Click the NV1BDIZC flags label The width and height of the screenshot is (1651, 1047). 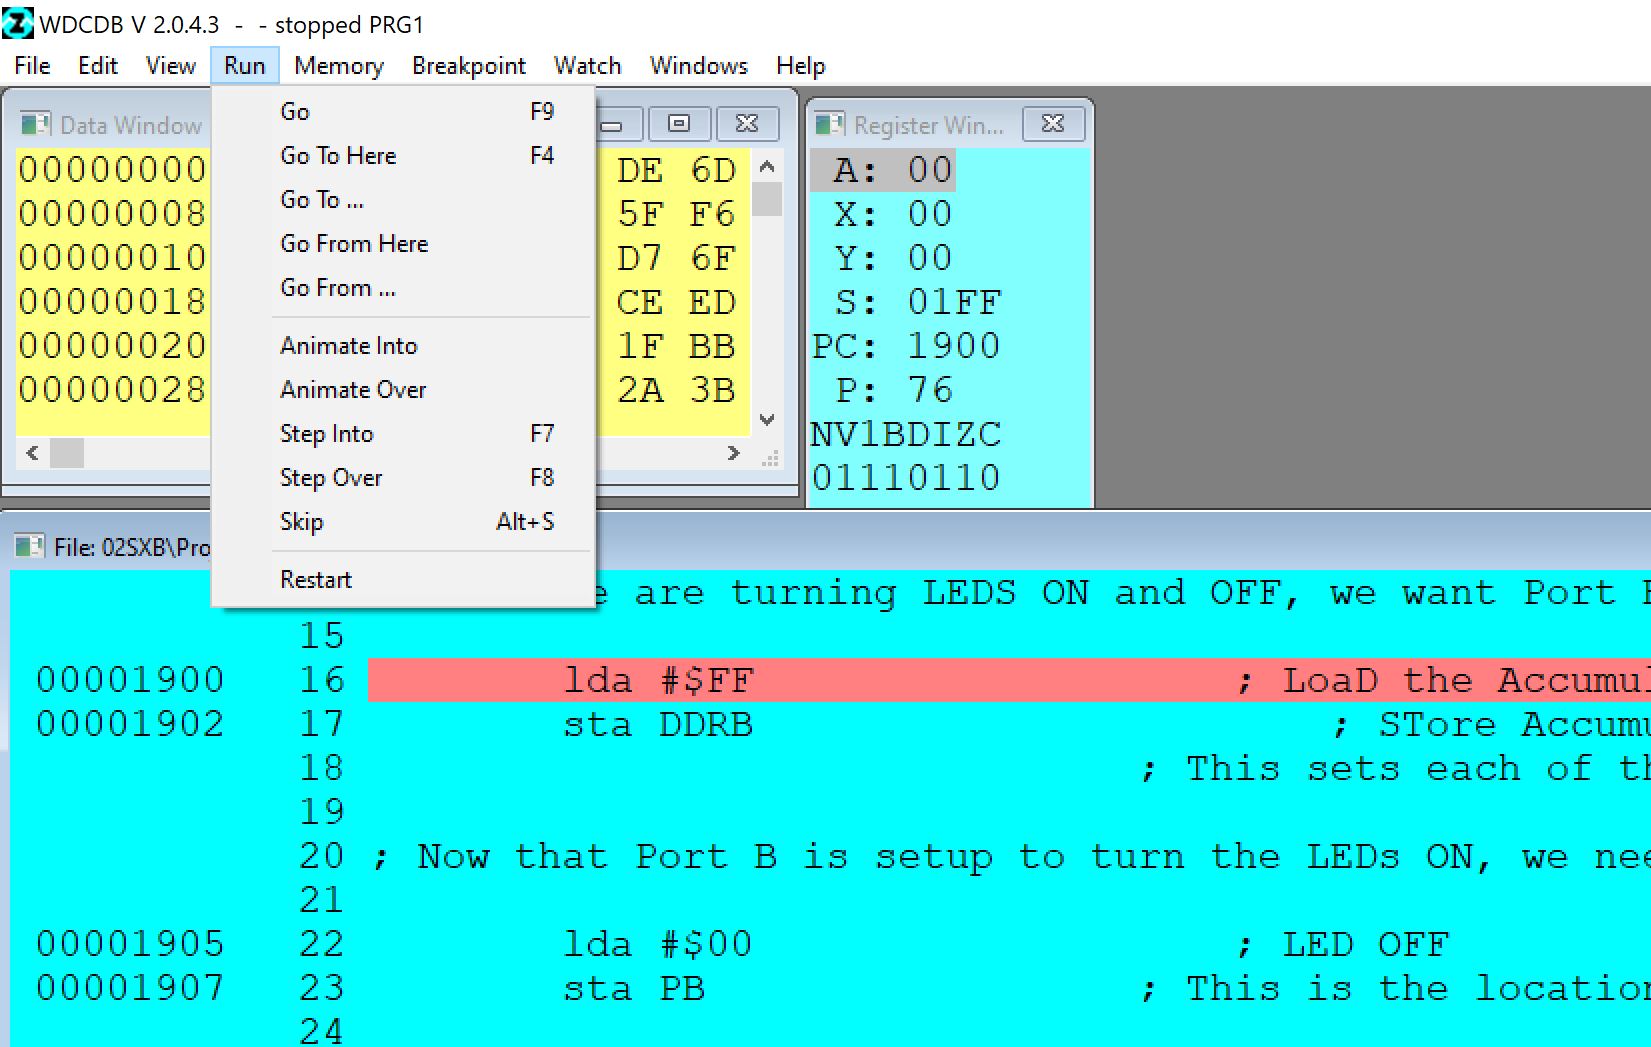[x=906, y=434]
